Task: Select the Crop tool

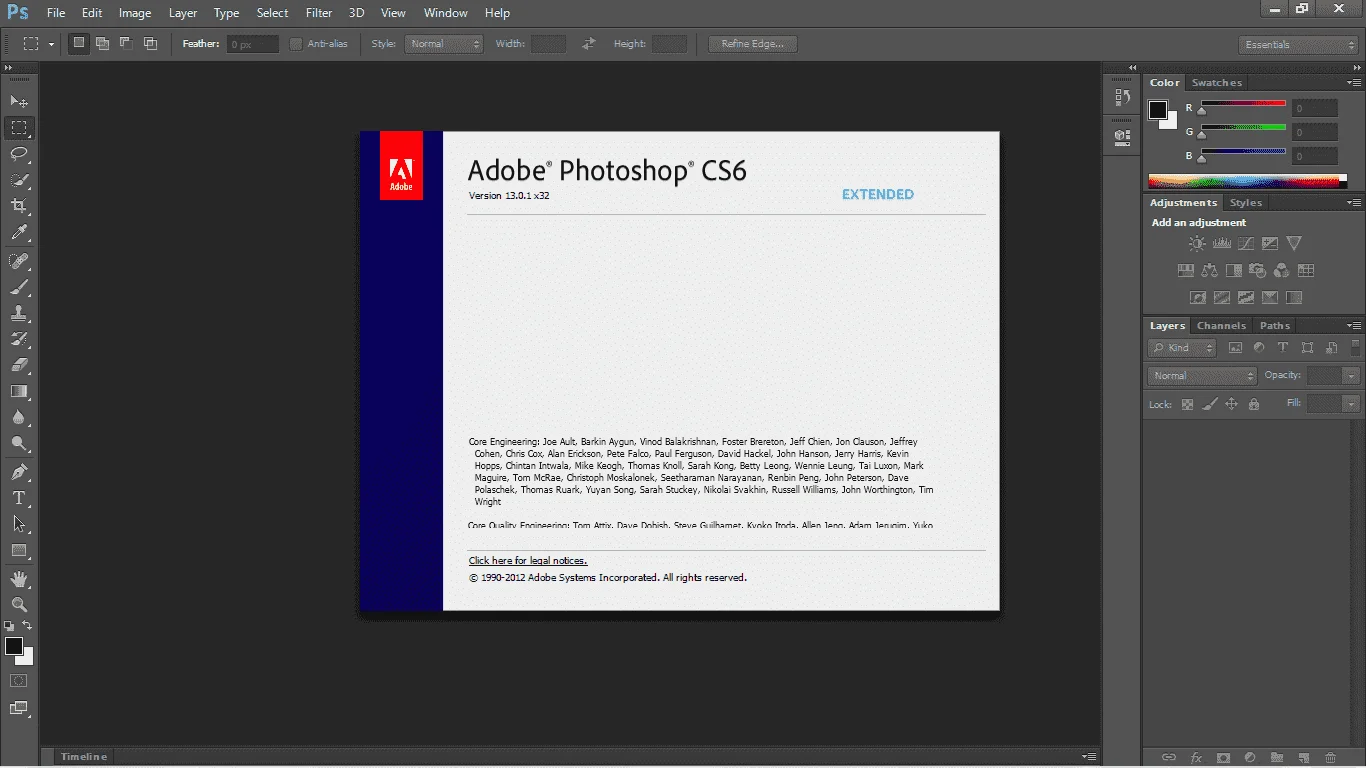Action: click(19, 206)
